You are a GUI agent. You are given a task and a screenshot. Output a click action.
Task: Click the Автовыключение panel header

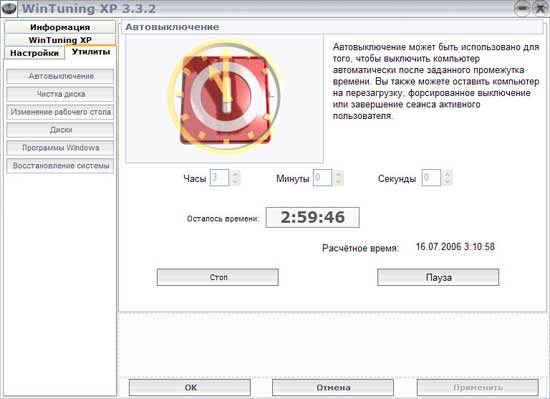(x=333, y=27)
